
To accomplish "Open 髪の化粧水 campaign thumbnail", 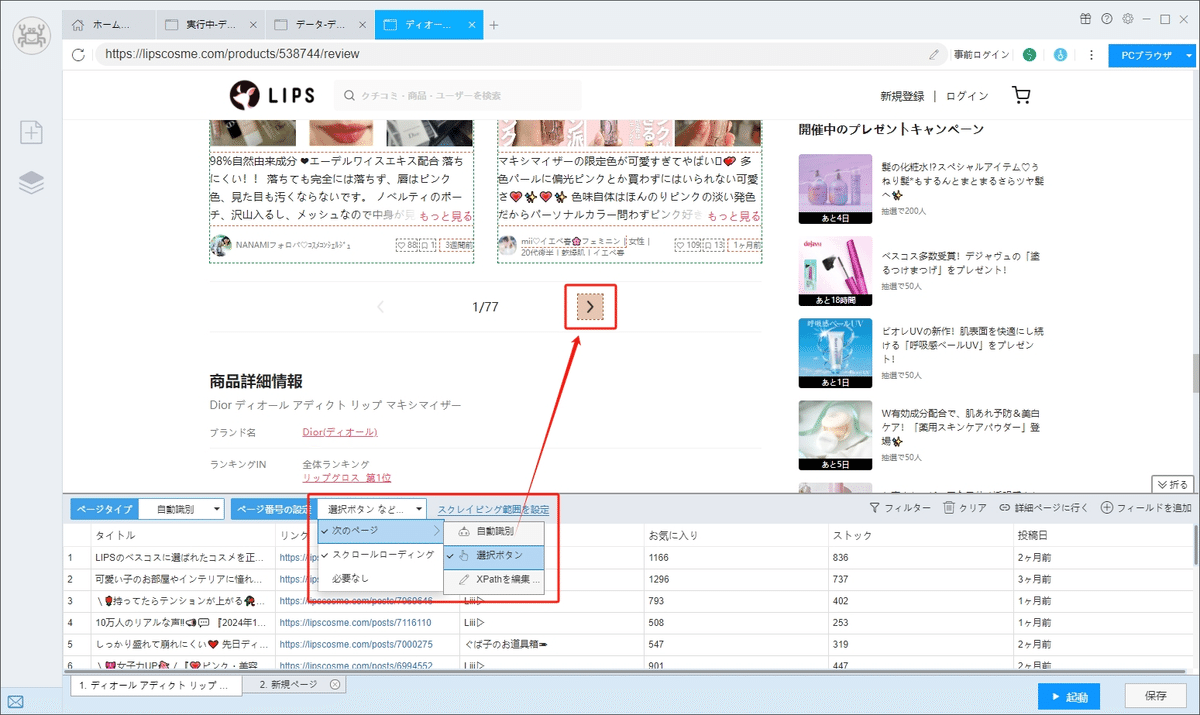I will point(834,189).
